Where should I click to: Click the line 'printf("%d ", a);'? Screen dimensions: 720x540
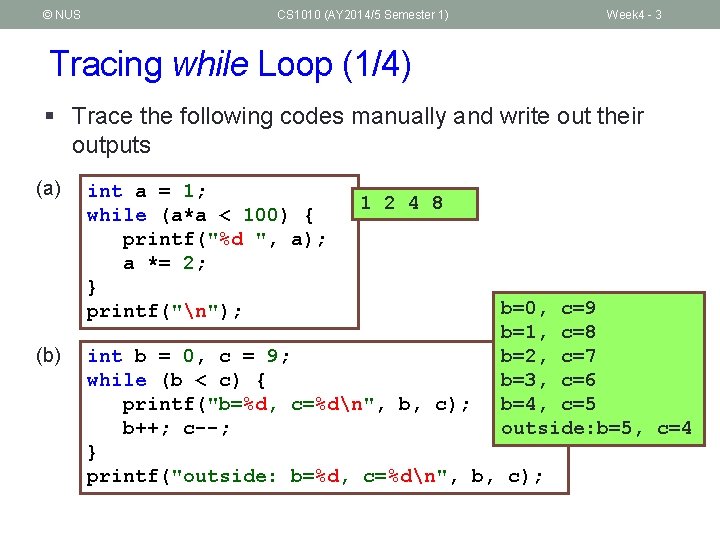[224, 239]
